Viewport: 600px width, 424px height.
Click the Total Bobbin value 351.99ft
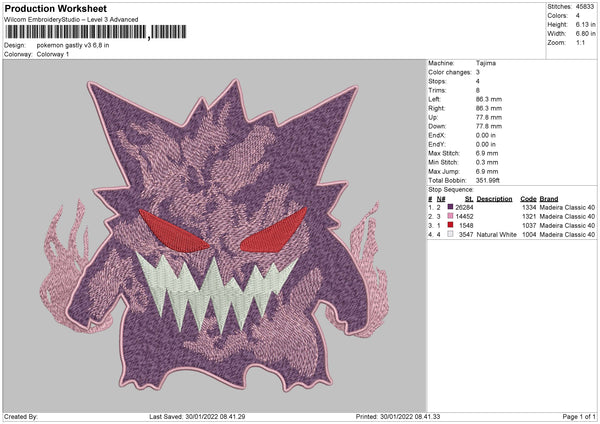[x=491, y=178]
